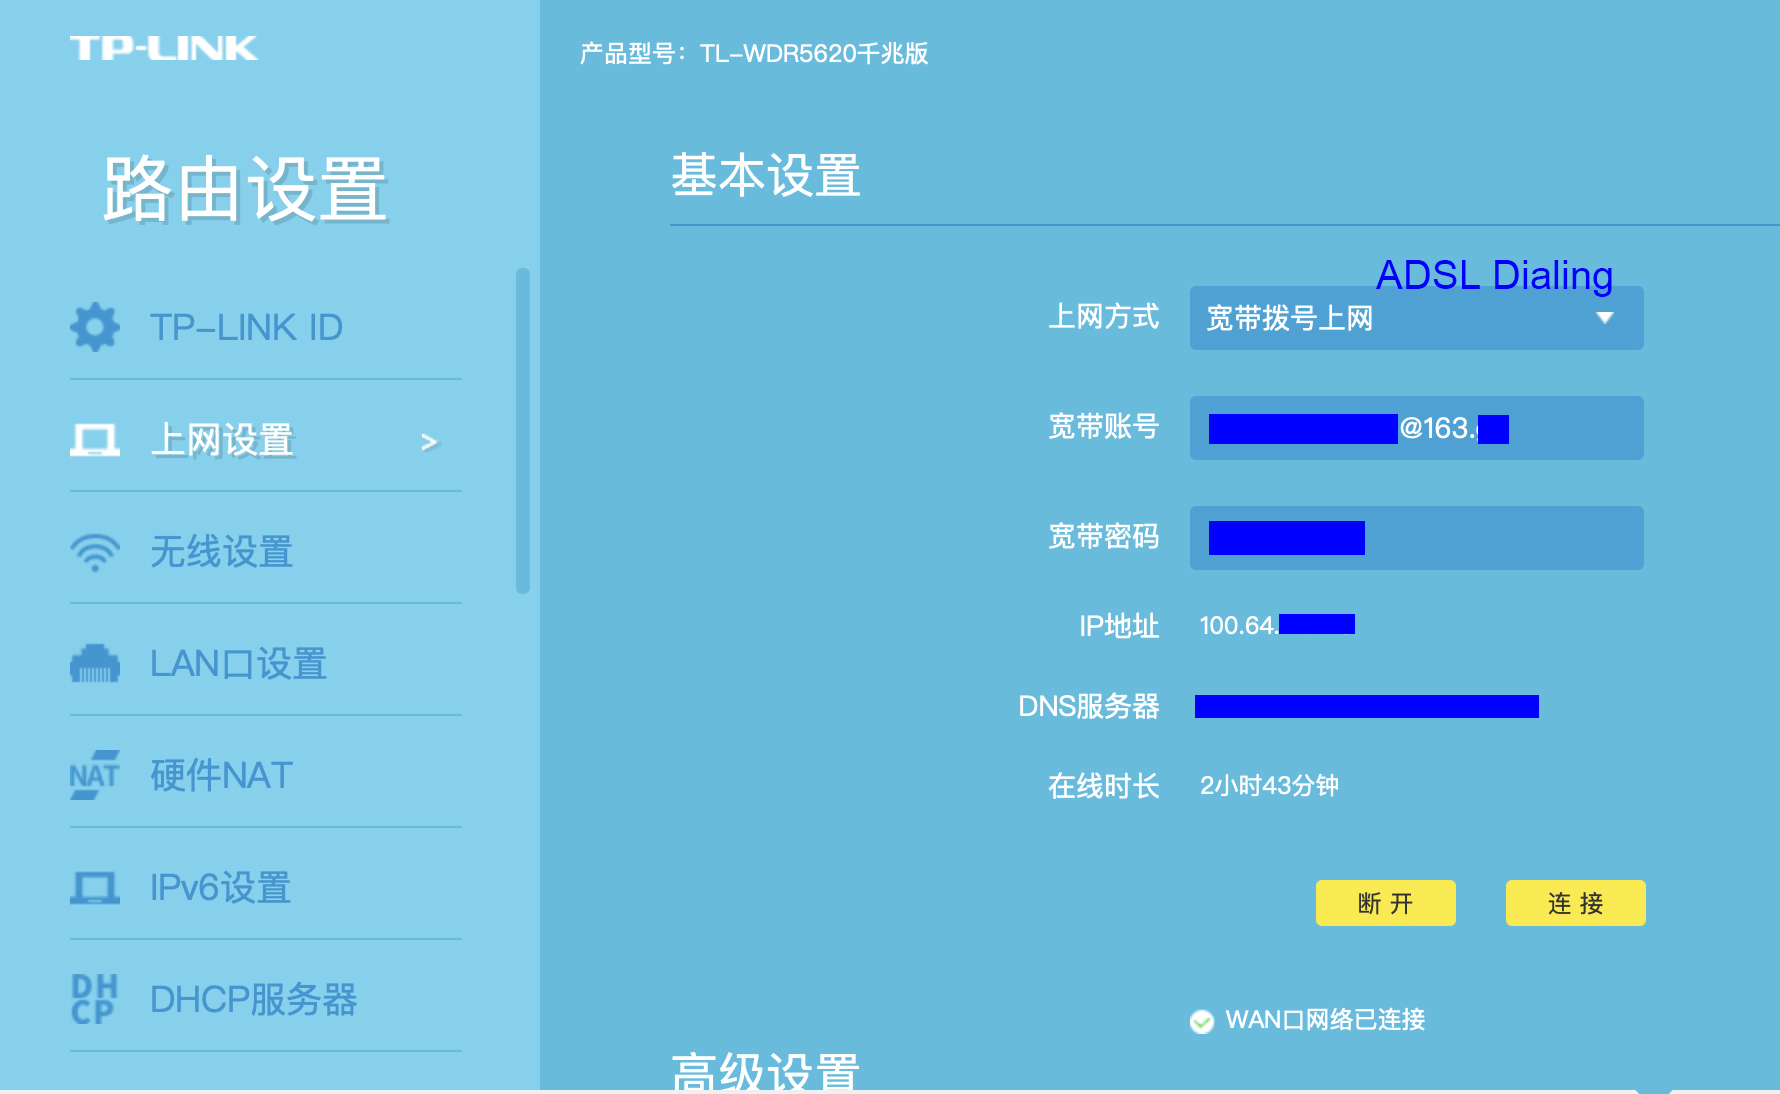Click the 断开 disconnect button
The width and height of the screenshot is (1780, 1094).
pos(1386,903)
